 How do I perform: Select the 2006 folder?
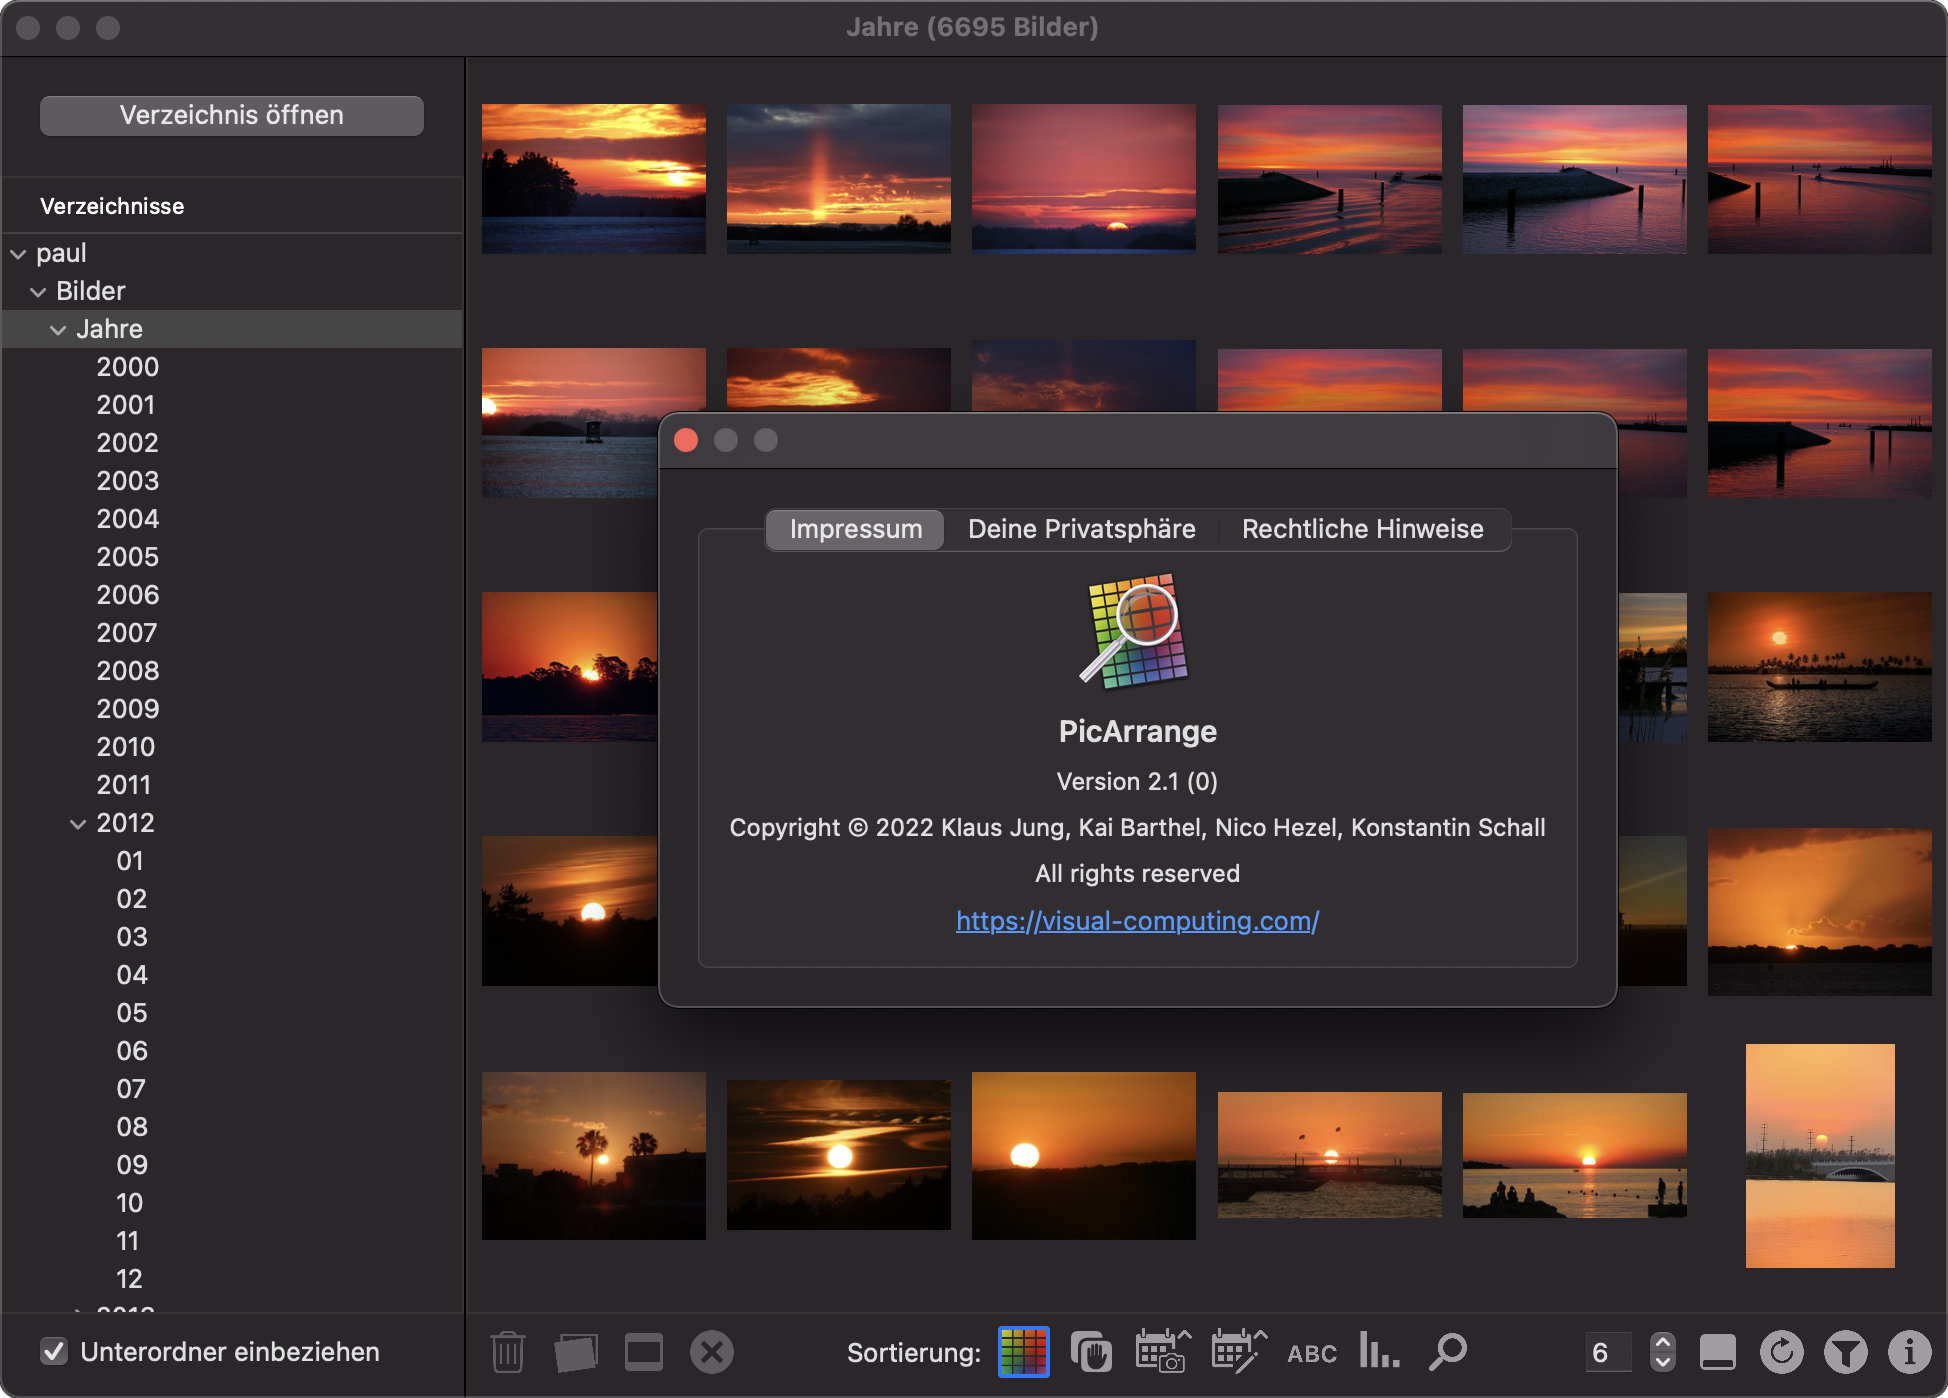point(128,595)
